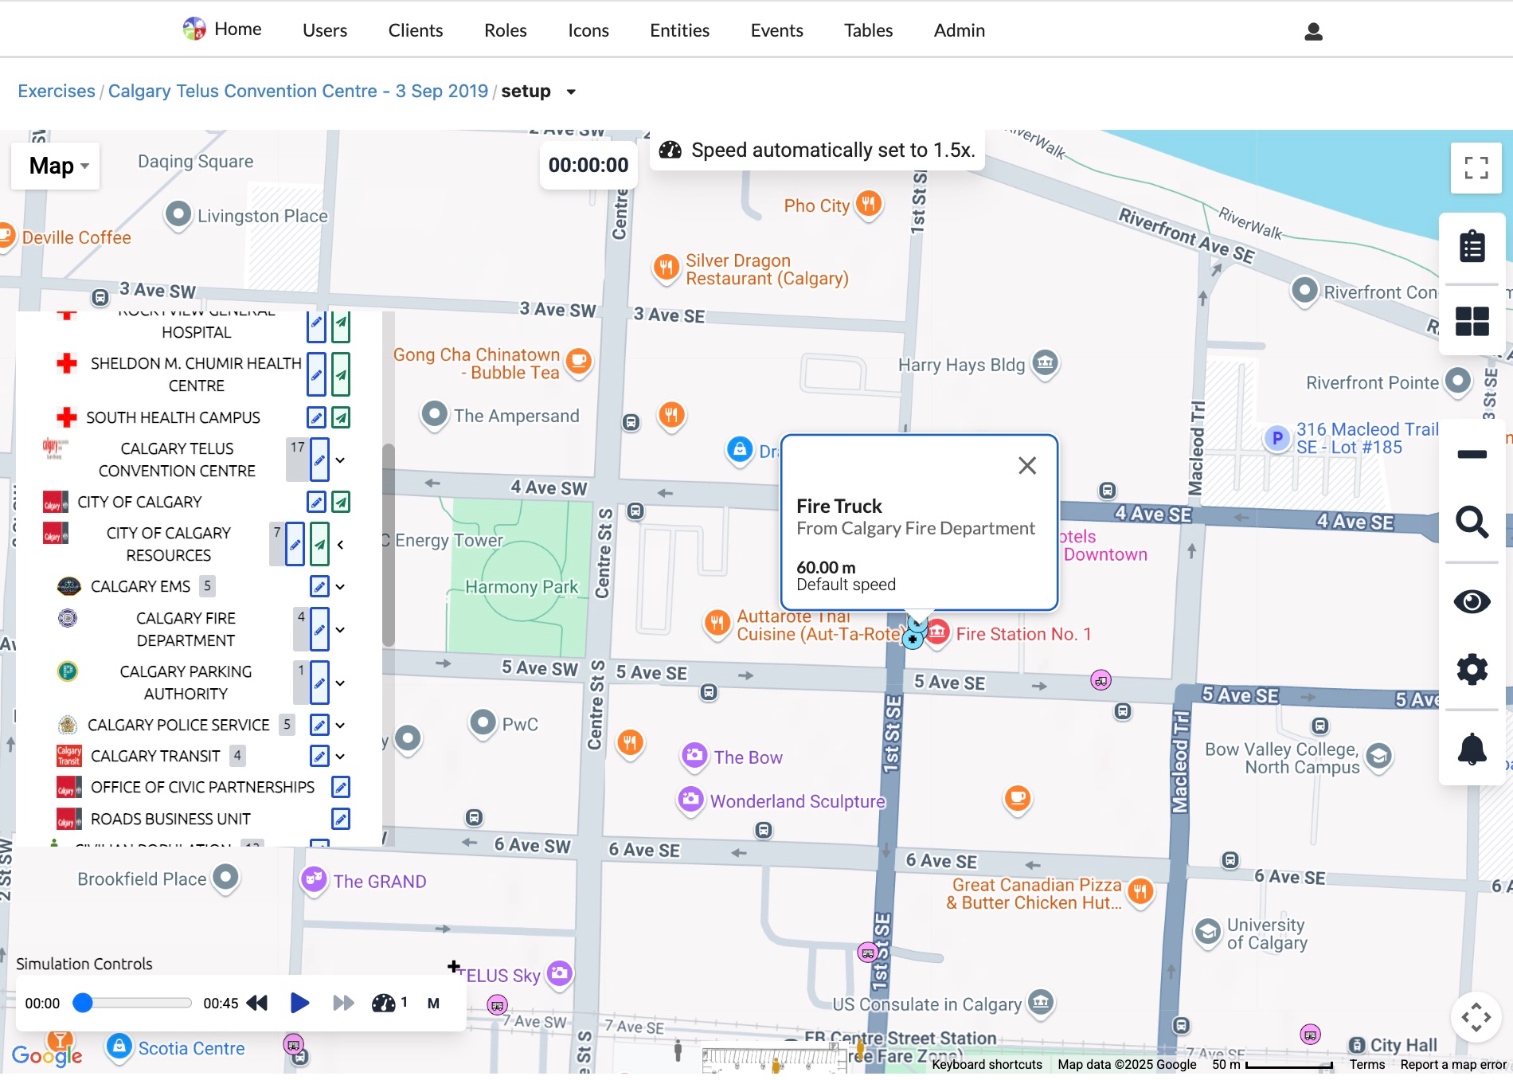The height and width of the screenshot is (1080, 1513).
Task: Rewind the simulation
Action: pos(257,1003)
